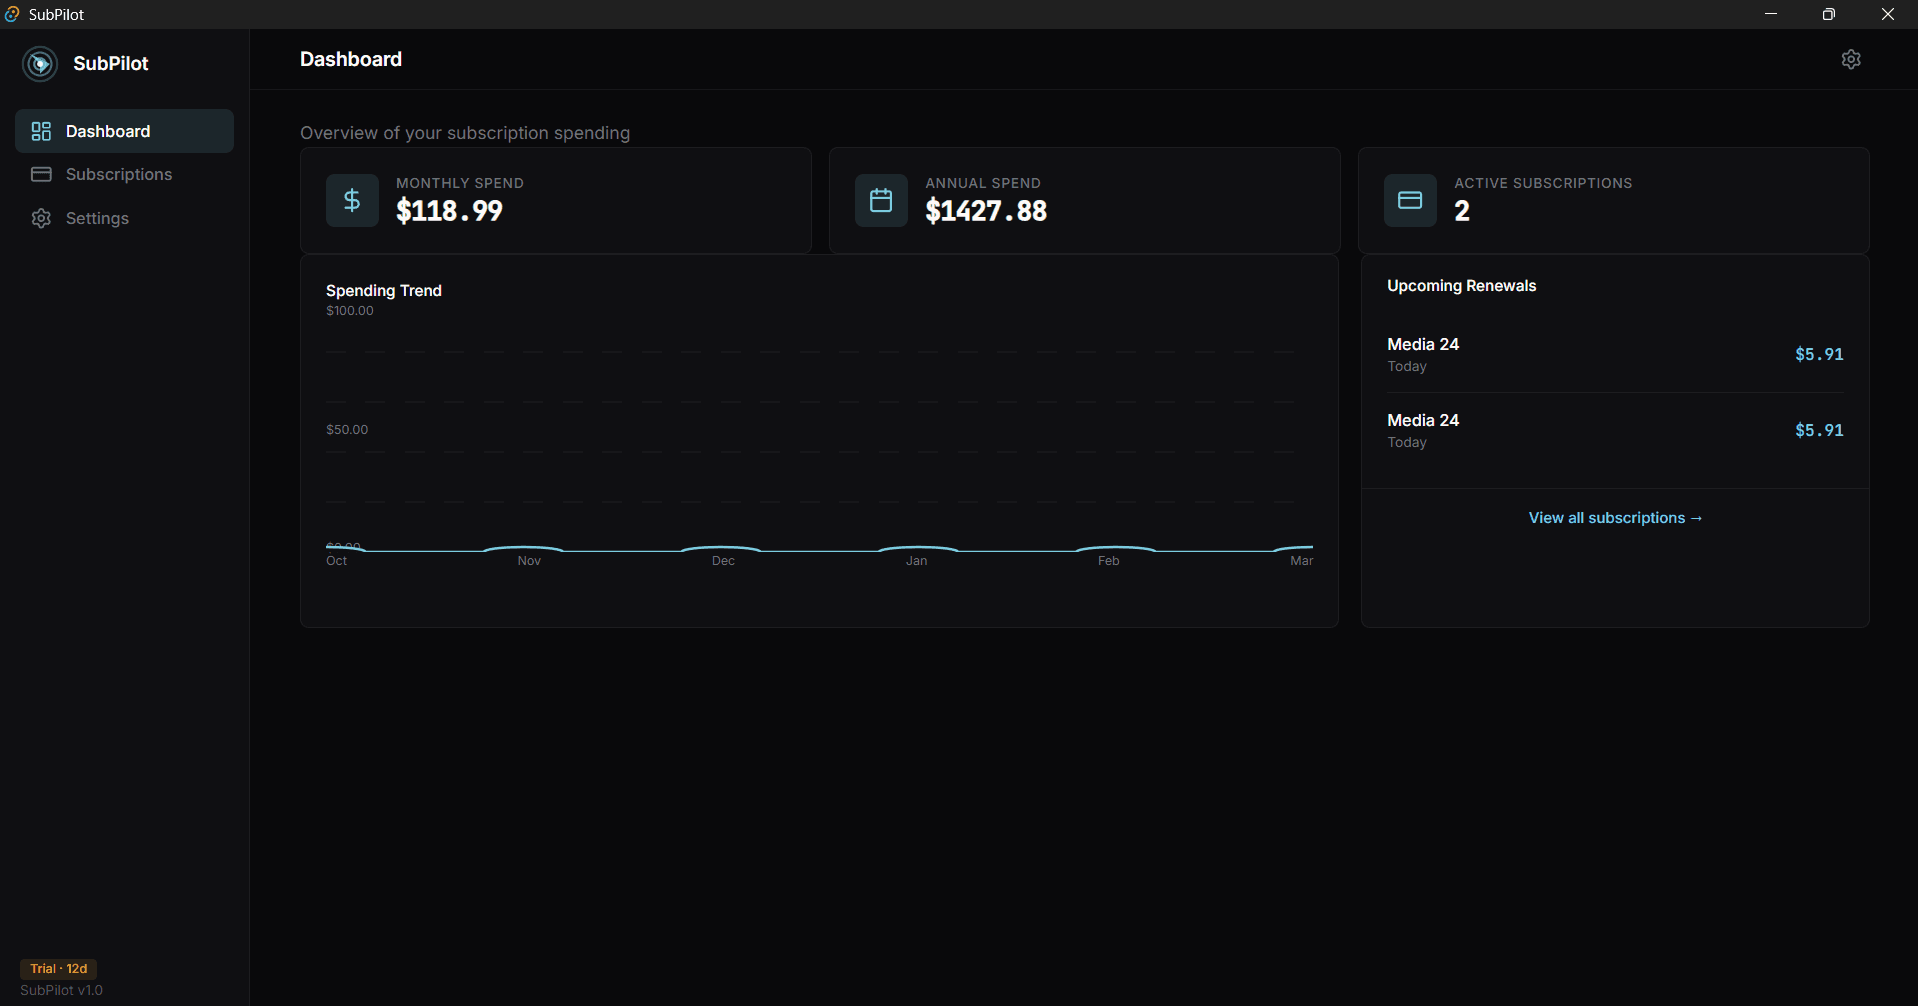This screenshot has height=1006, width=1918.
Task: Click the SubPilot v1.0 version label
Action: tap(60, 991)
